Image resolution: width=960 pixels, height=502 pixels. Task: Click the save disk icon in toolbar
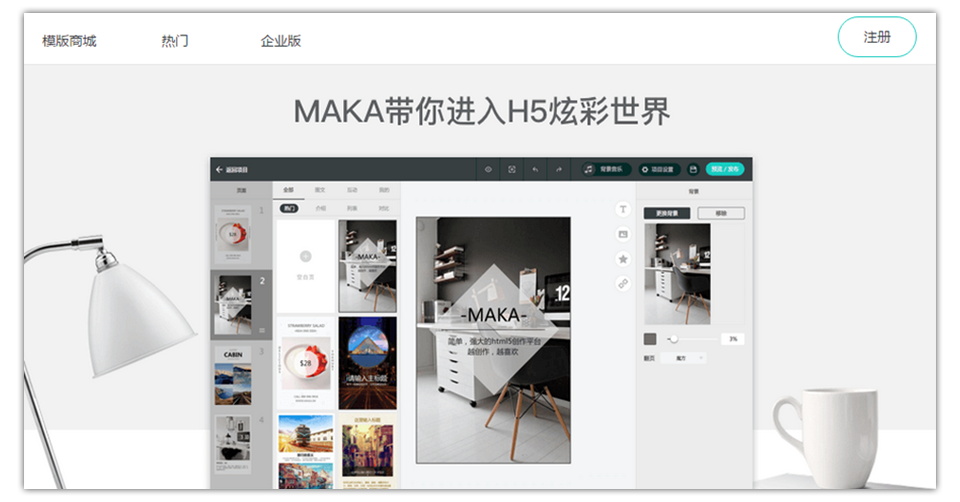coord(693,169)
